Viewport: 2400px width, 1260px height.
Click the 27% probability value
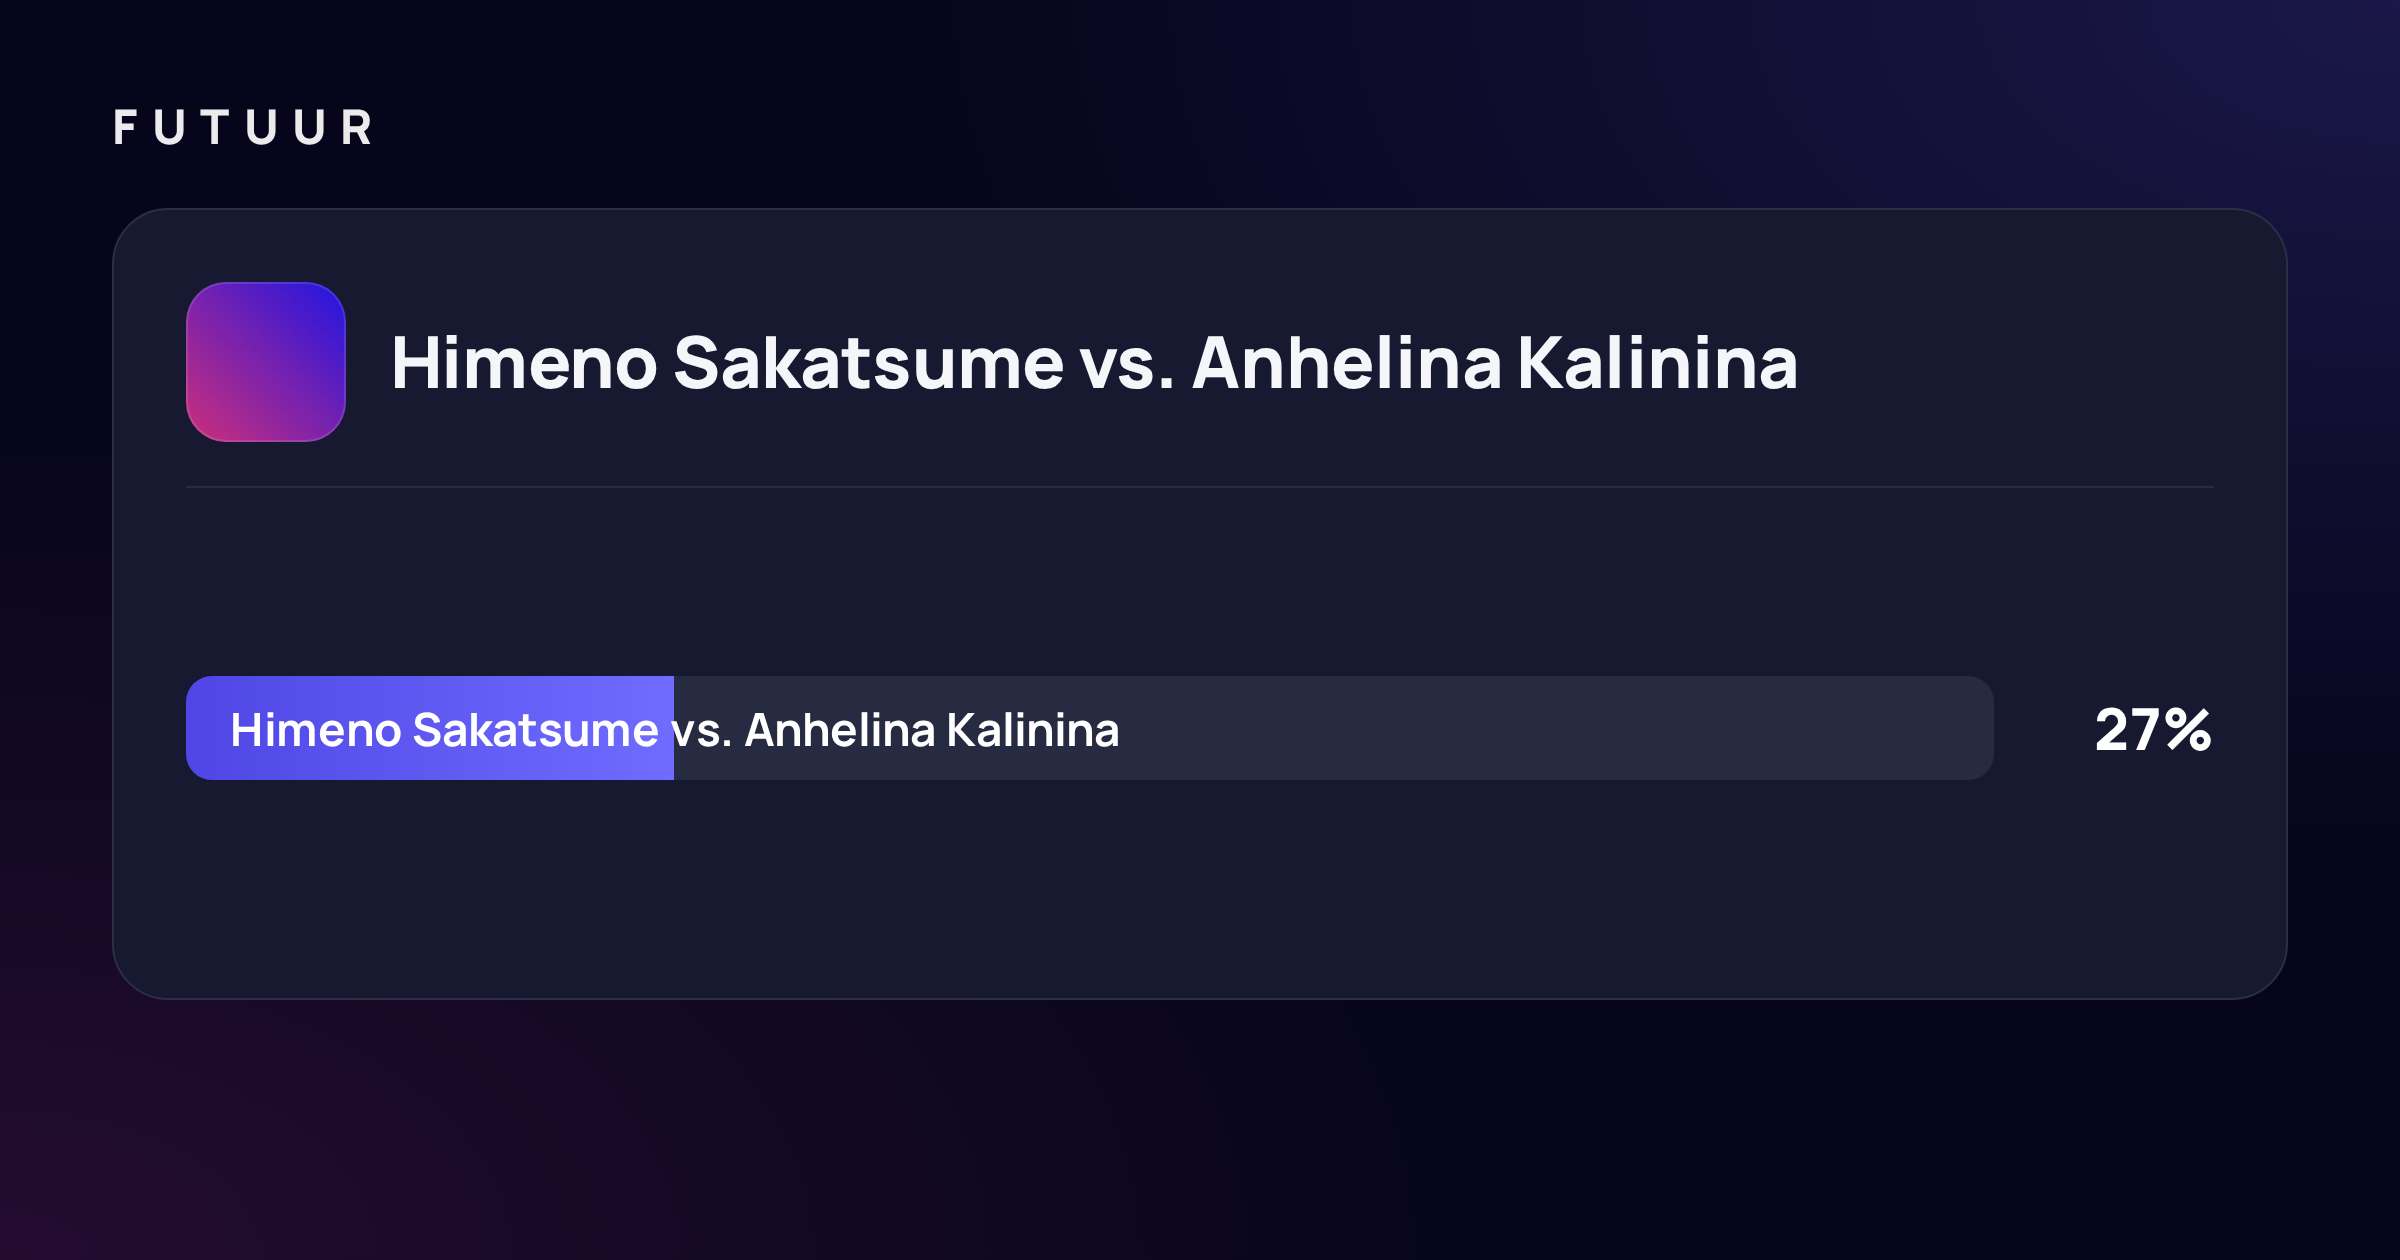click(x=2153, y=730)
